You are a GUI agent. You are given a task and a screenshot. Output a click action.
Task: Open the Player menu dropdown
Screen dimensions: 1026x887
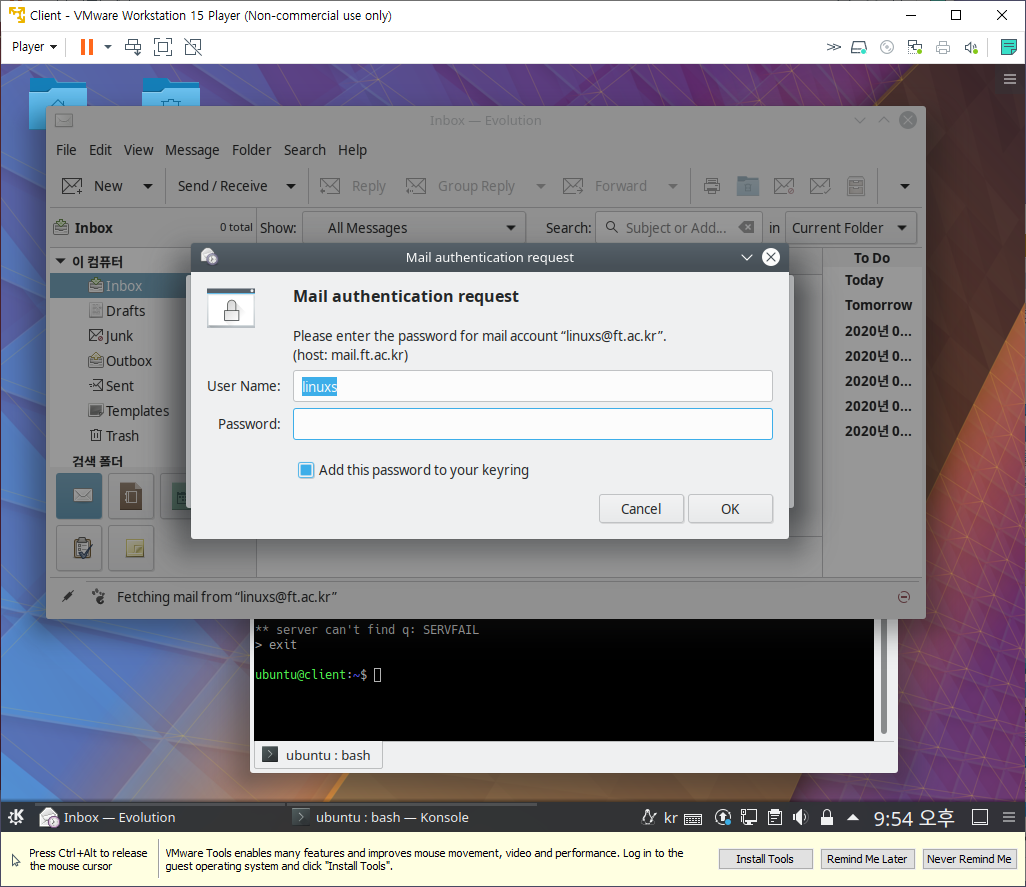tap(34, 47)
